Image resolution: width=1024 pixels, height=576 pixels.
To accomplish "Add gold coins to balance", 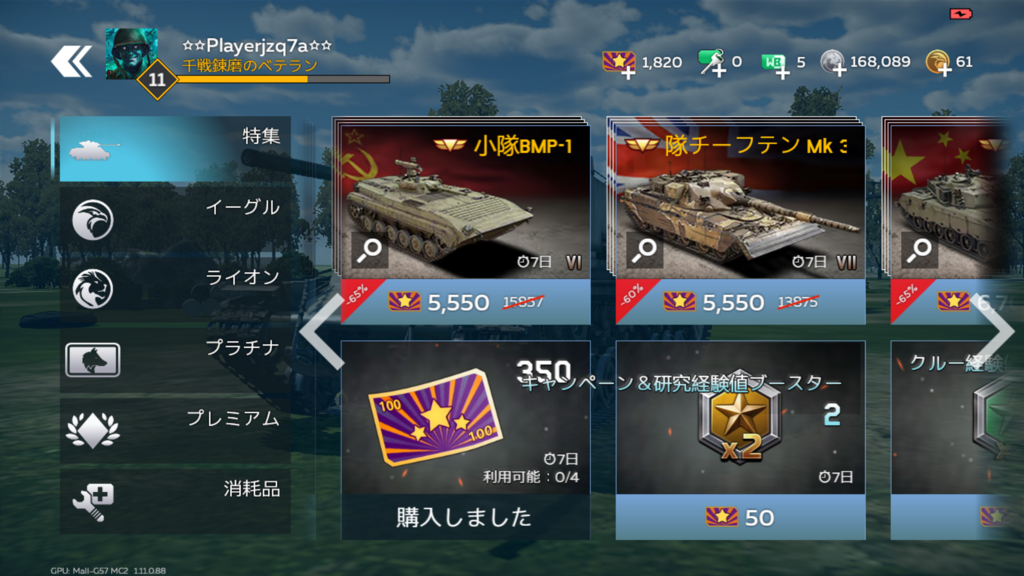I will point(938,63).
